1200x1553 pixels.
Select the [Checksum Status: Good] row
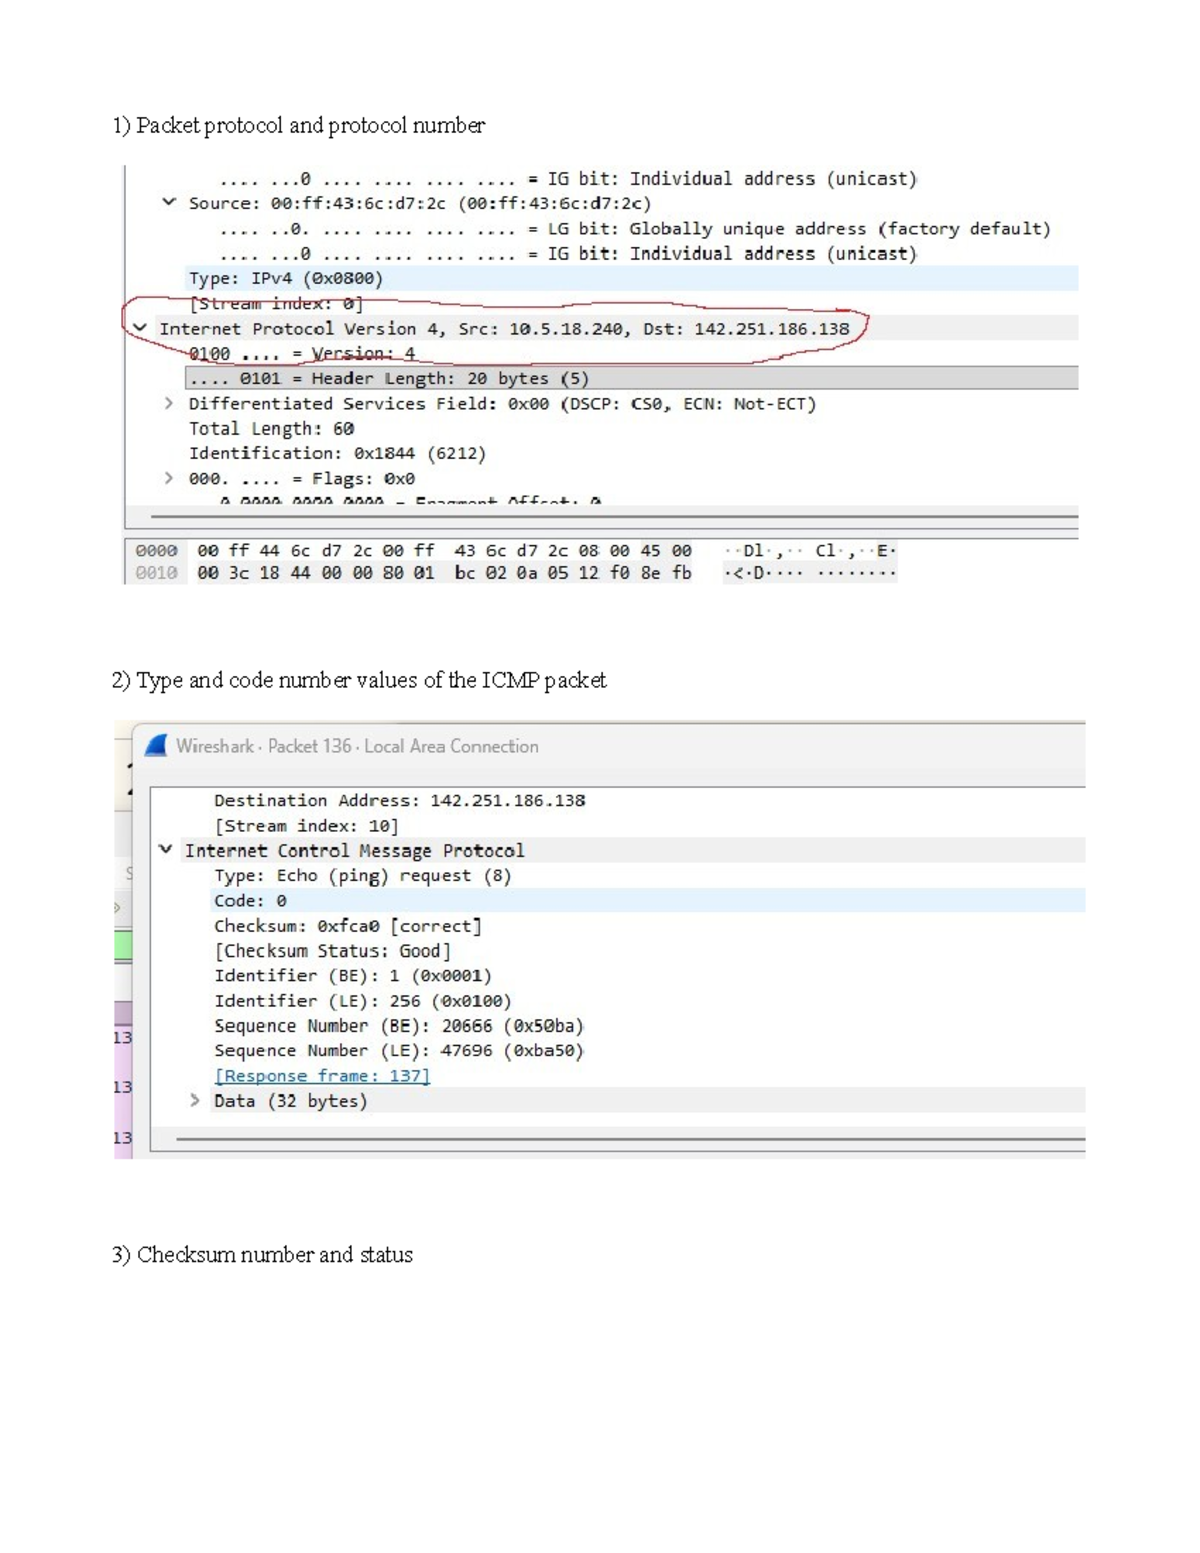(x=332, y=950)
